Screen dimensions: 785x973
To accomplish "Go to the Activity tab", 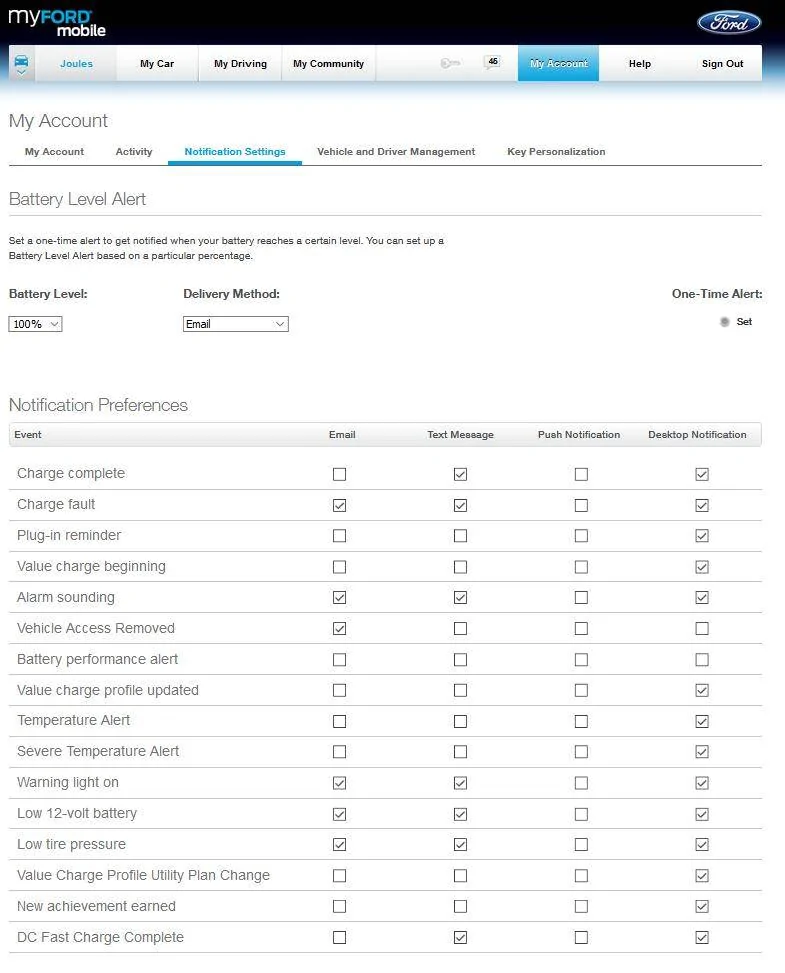I will pyautogui.click(x=134, y=151).
